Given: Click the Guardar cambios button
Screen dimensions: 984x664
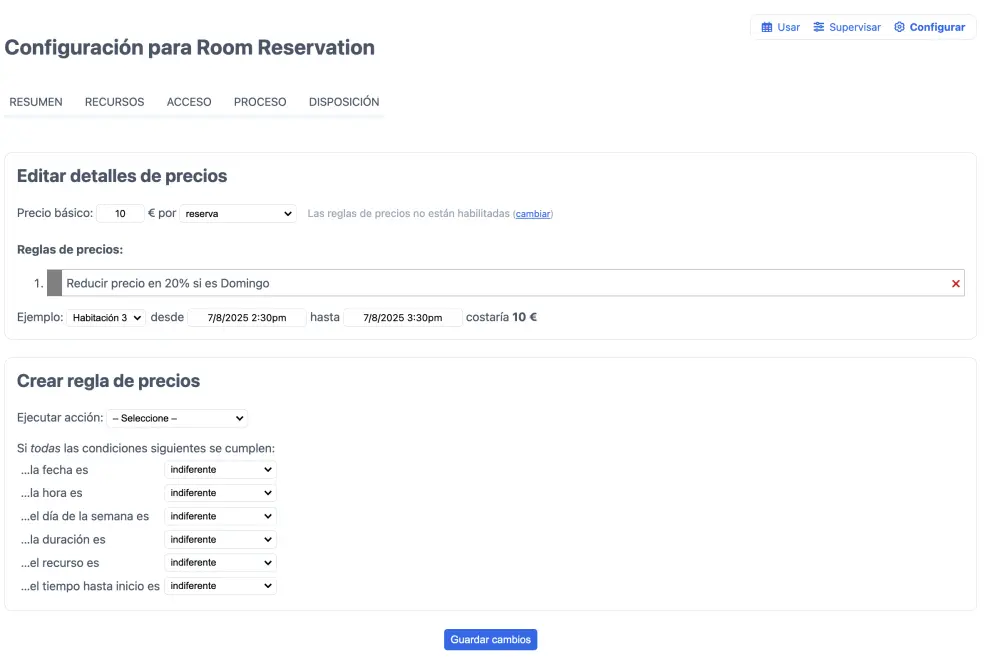Looking at the screenshot, I should point(490,640).
